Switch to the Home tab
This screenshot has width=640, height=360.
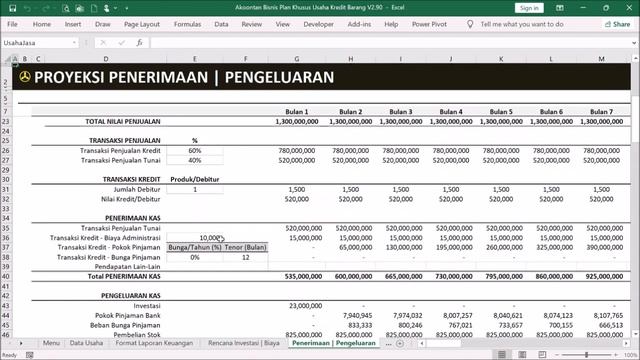coord(42,24)
